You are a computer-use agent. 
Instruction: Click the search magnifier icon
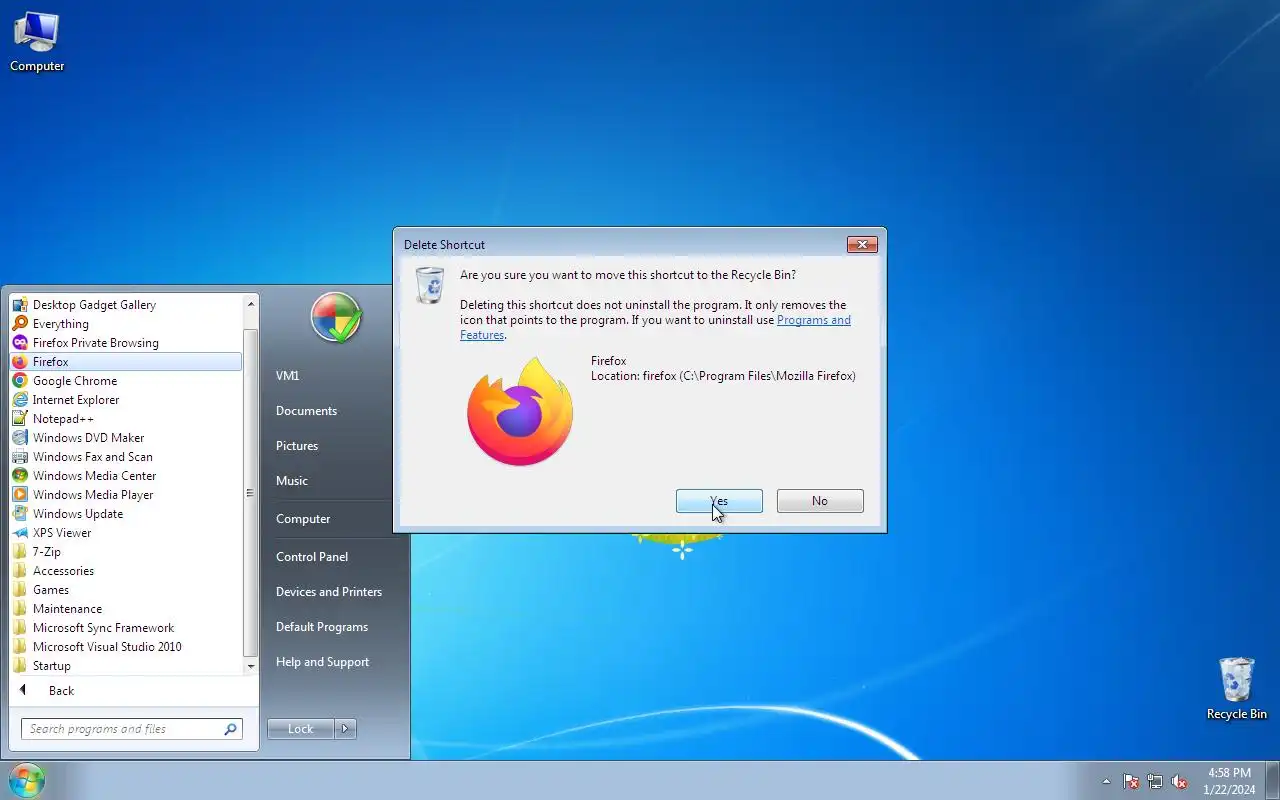(x=230, y=729)
